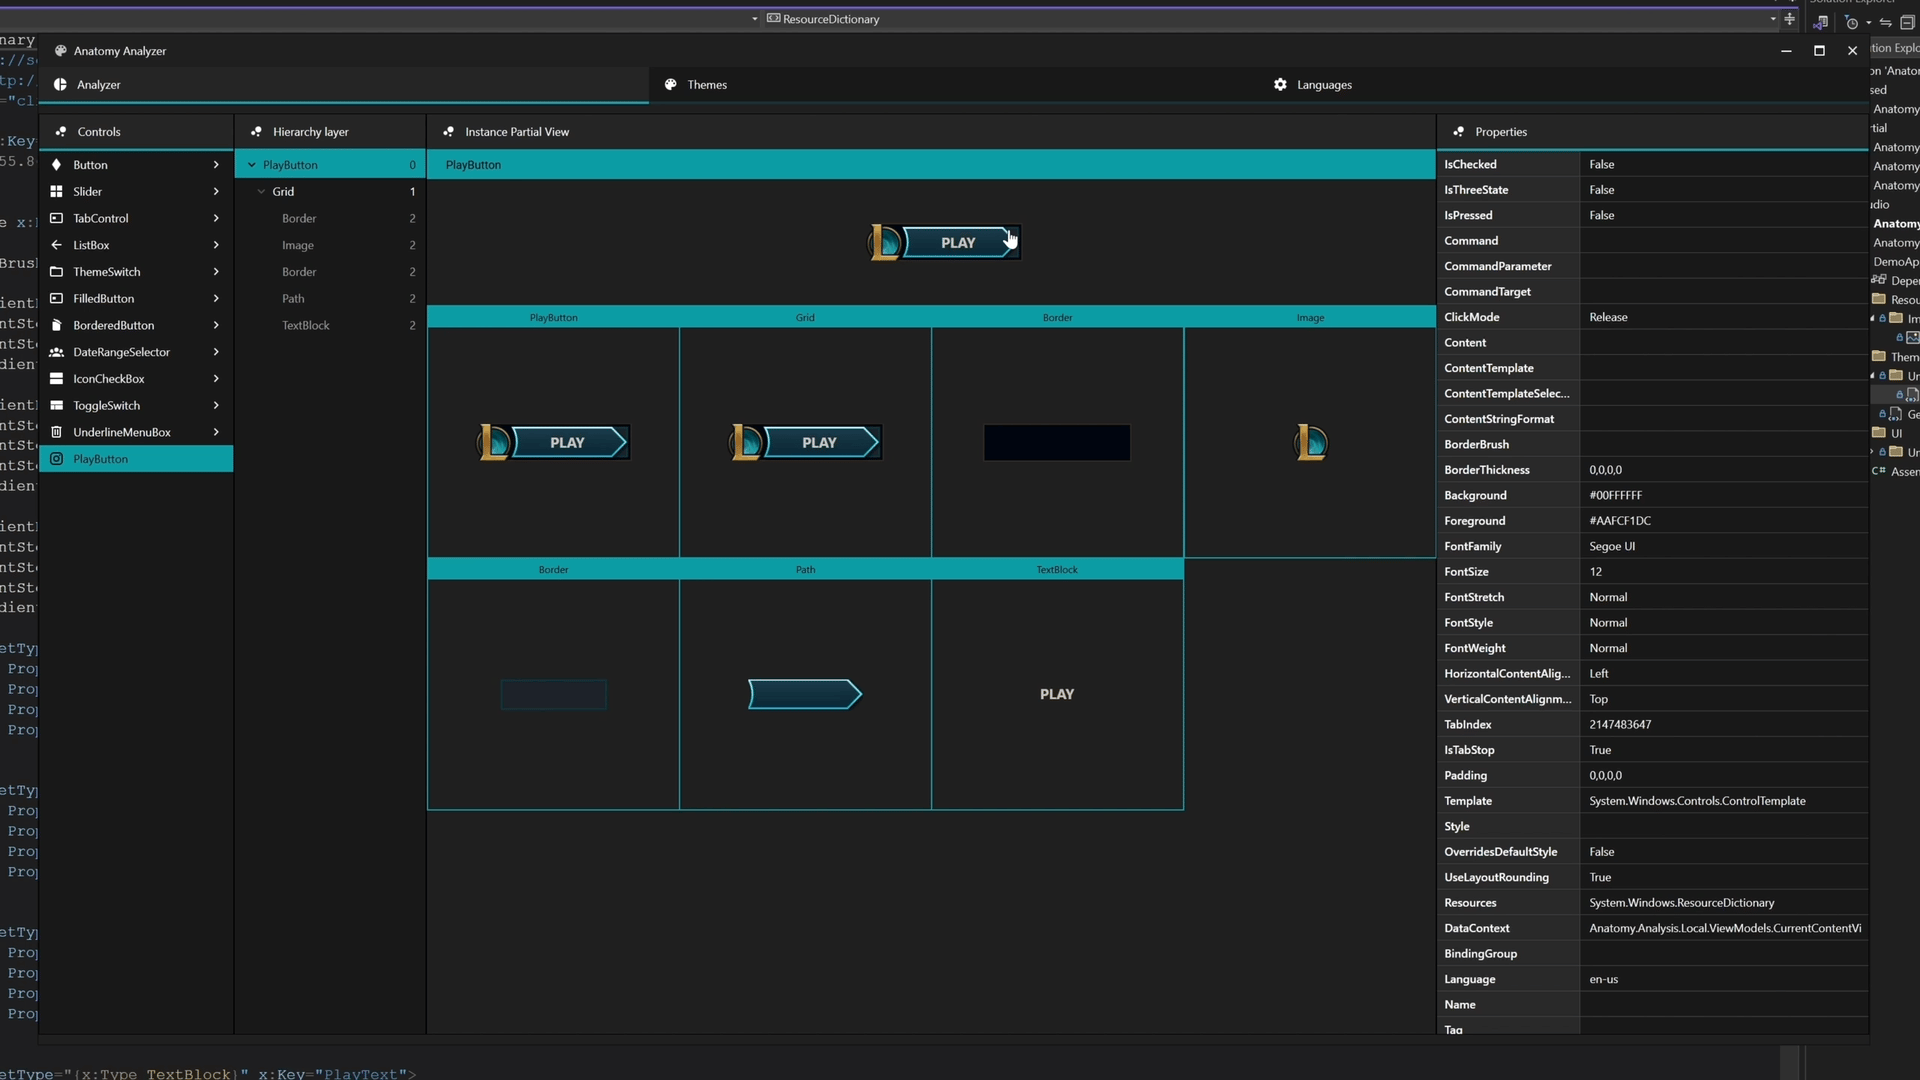Switch to the Analyzer tab
Image resolution: width=1920 pixels, height=1080 pixels.
click(344, 85)
